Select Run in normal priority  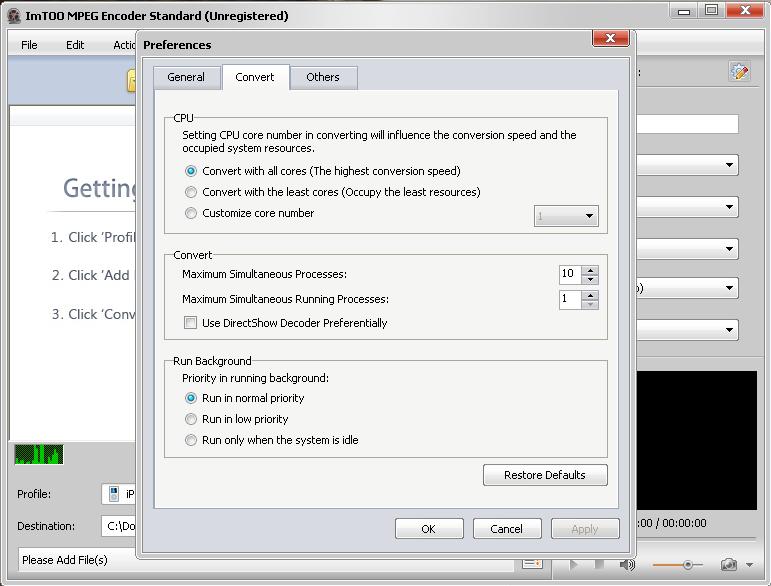[x=191, y=398]
